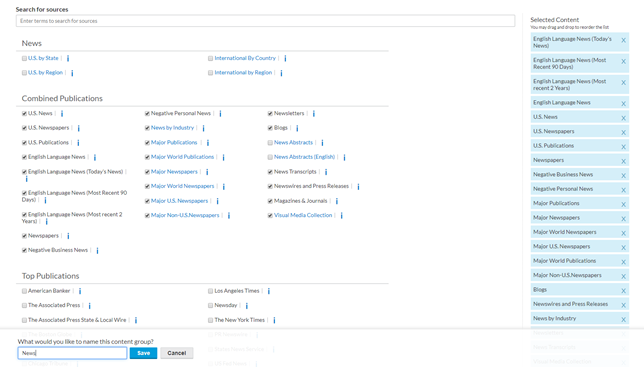Click info icon next to The New York Times

[274, 320]
